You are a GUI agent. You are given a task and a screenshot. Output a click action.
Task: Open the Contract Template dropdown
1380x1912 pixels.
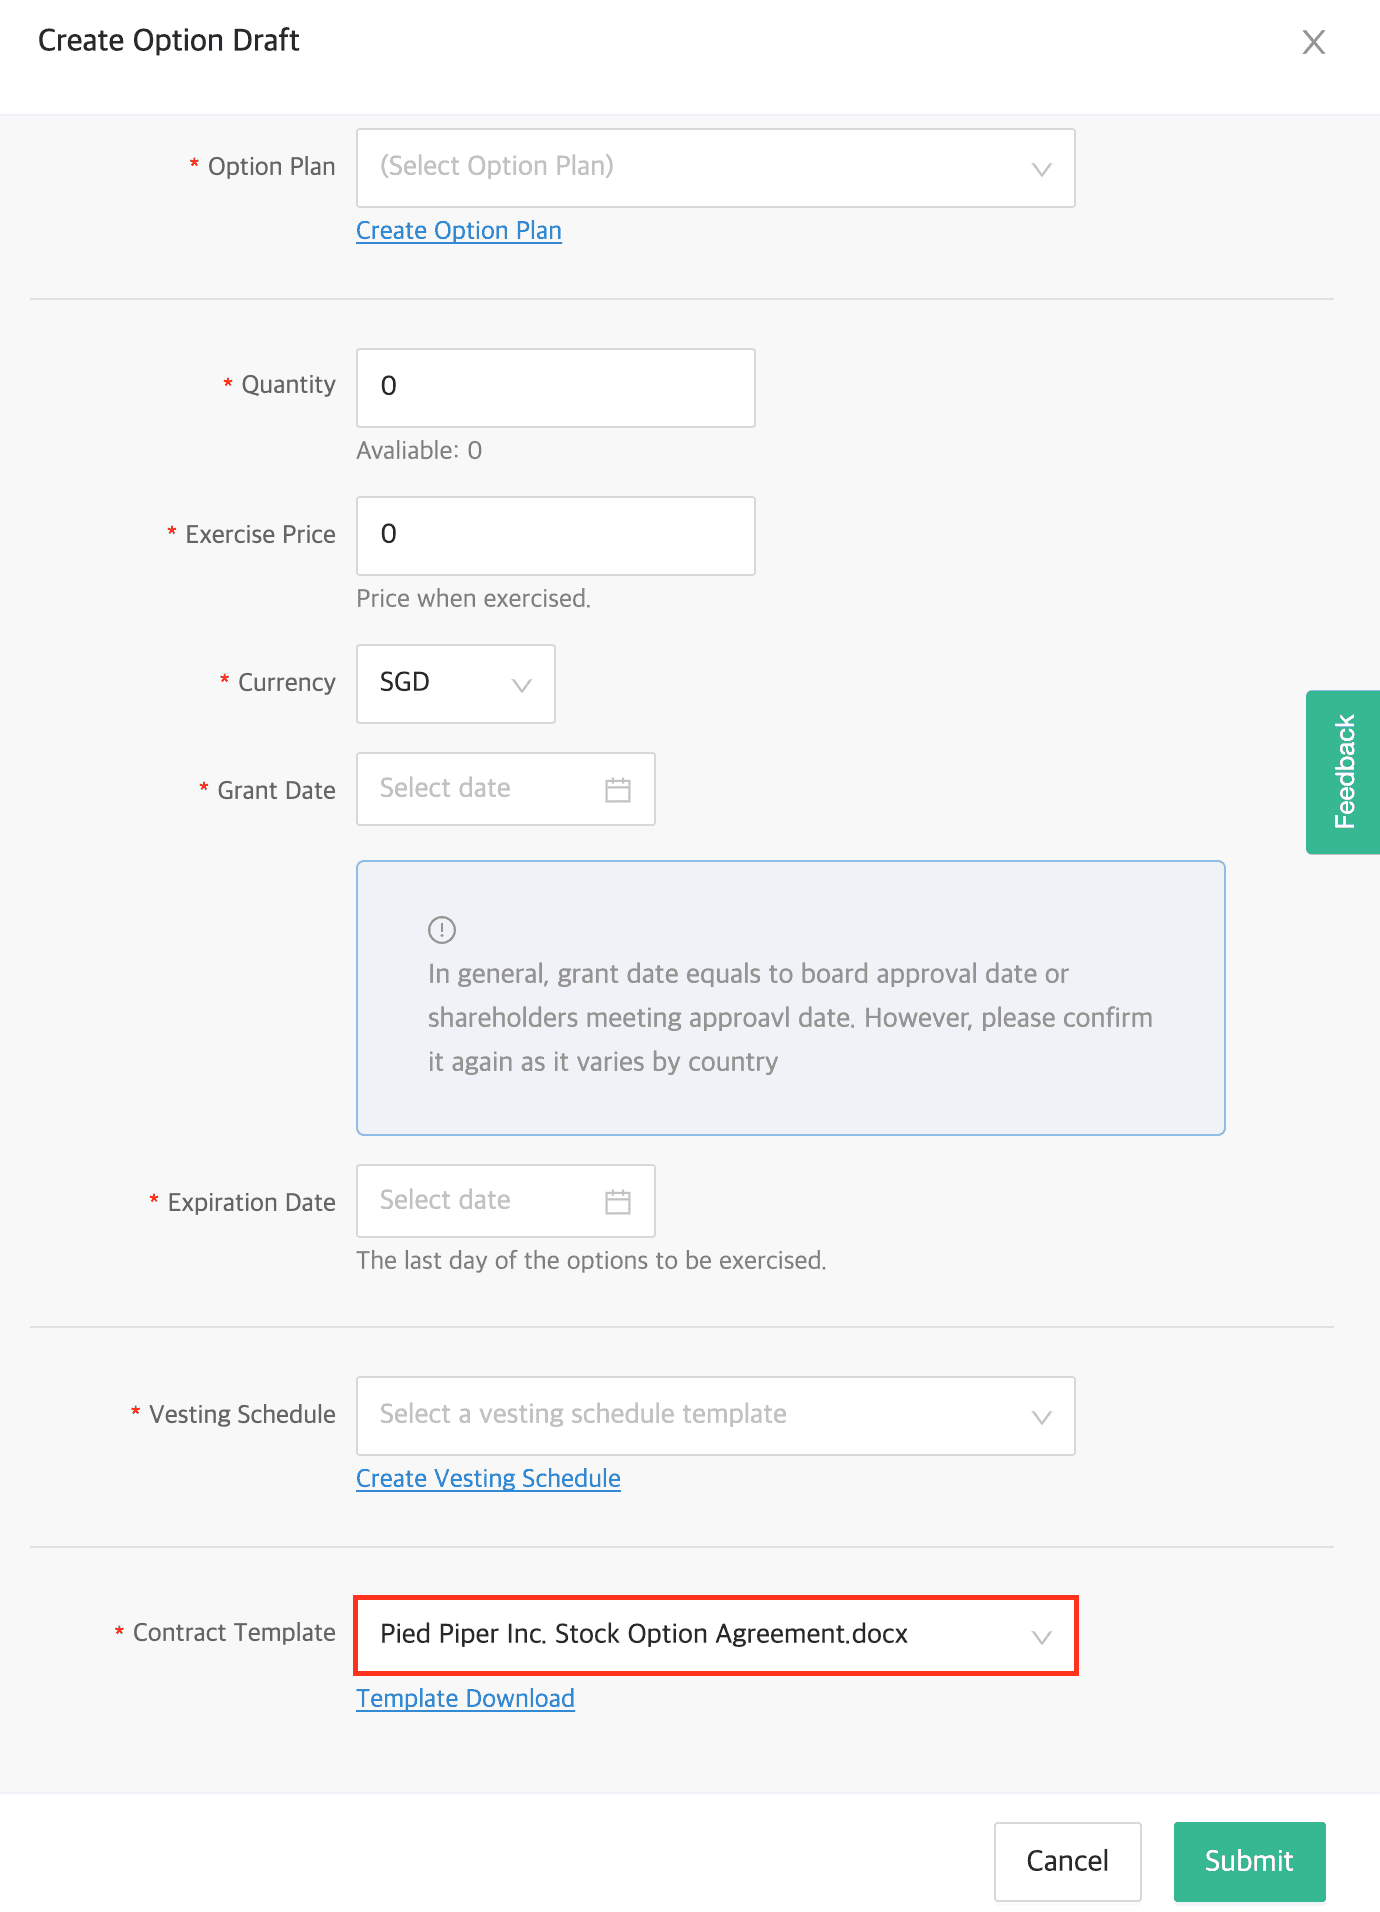click(x=716, y=1636)
